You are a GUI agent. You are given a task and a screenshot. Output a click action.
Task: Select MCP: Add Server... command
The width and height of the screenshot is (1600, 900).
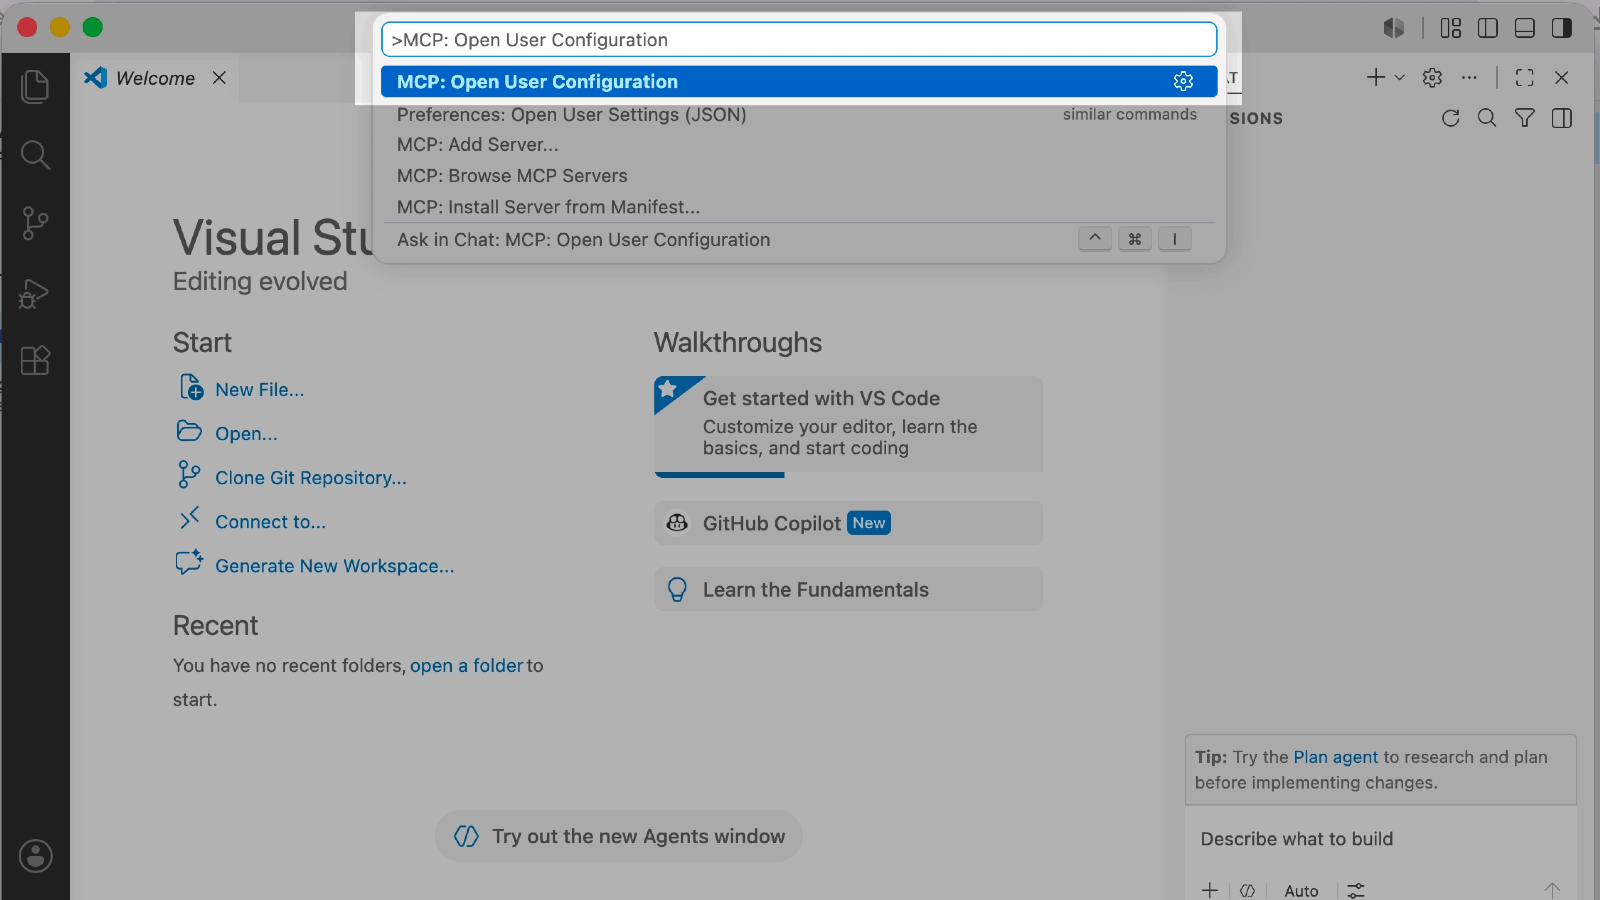coord(799,145)
